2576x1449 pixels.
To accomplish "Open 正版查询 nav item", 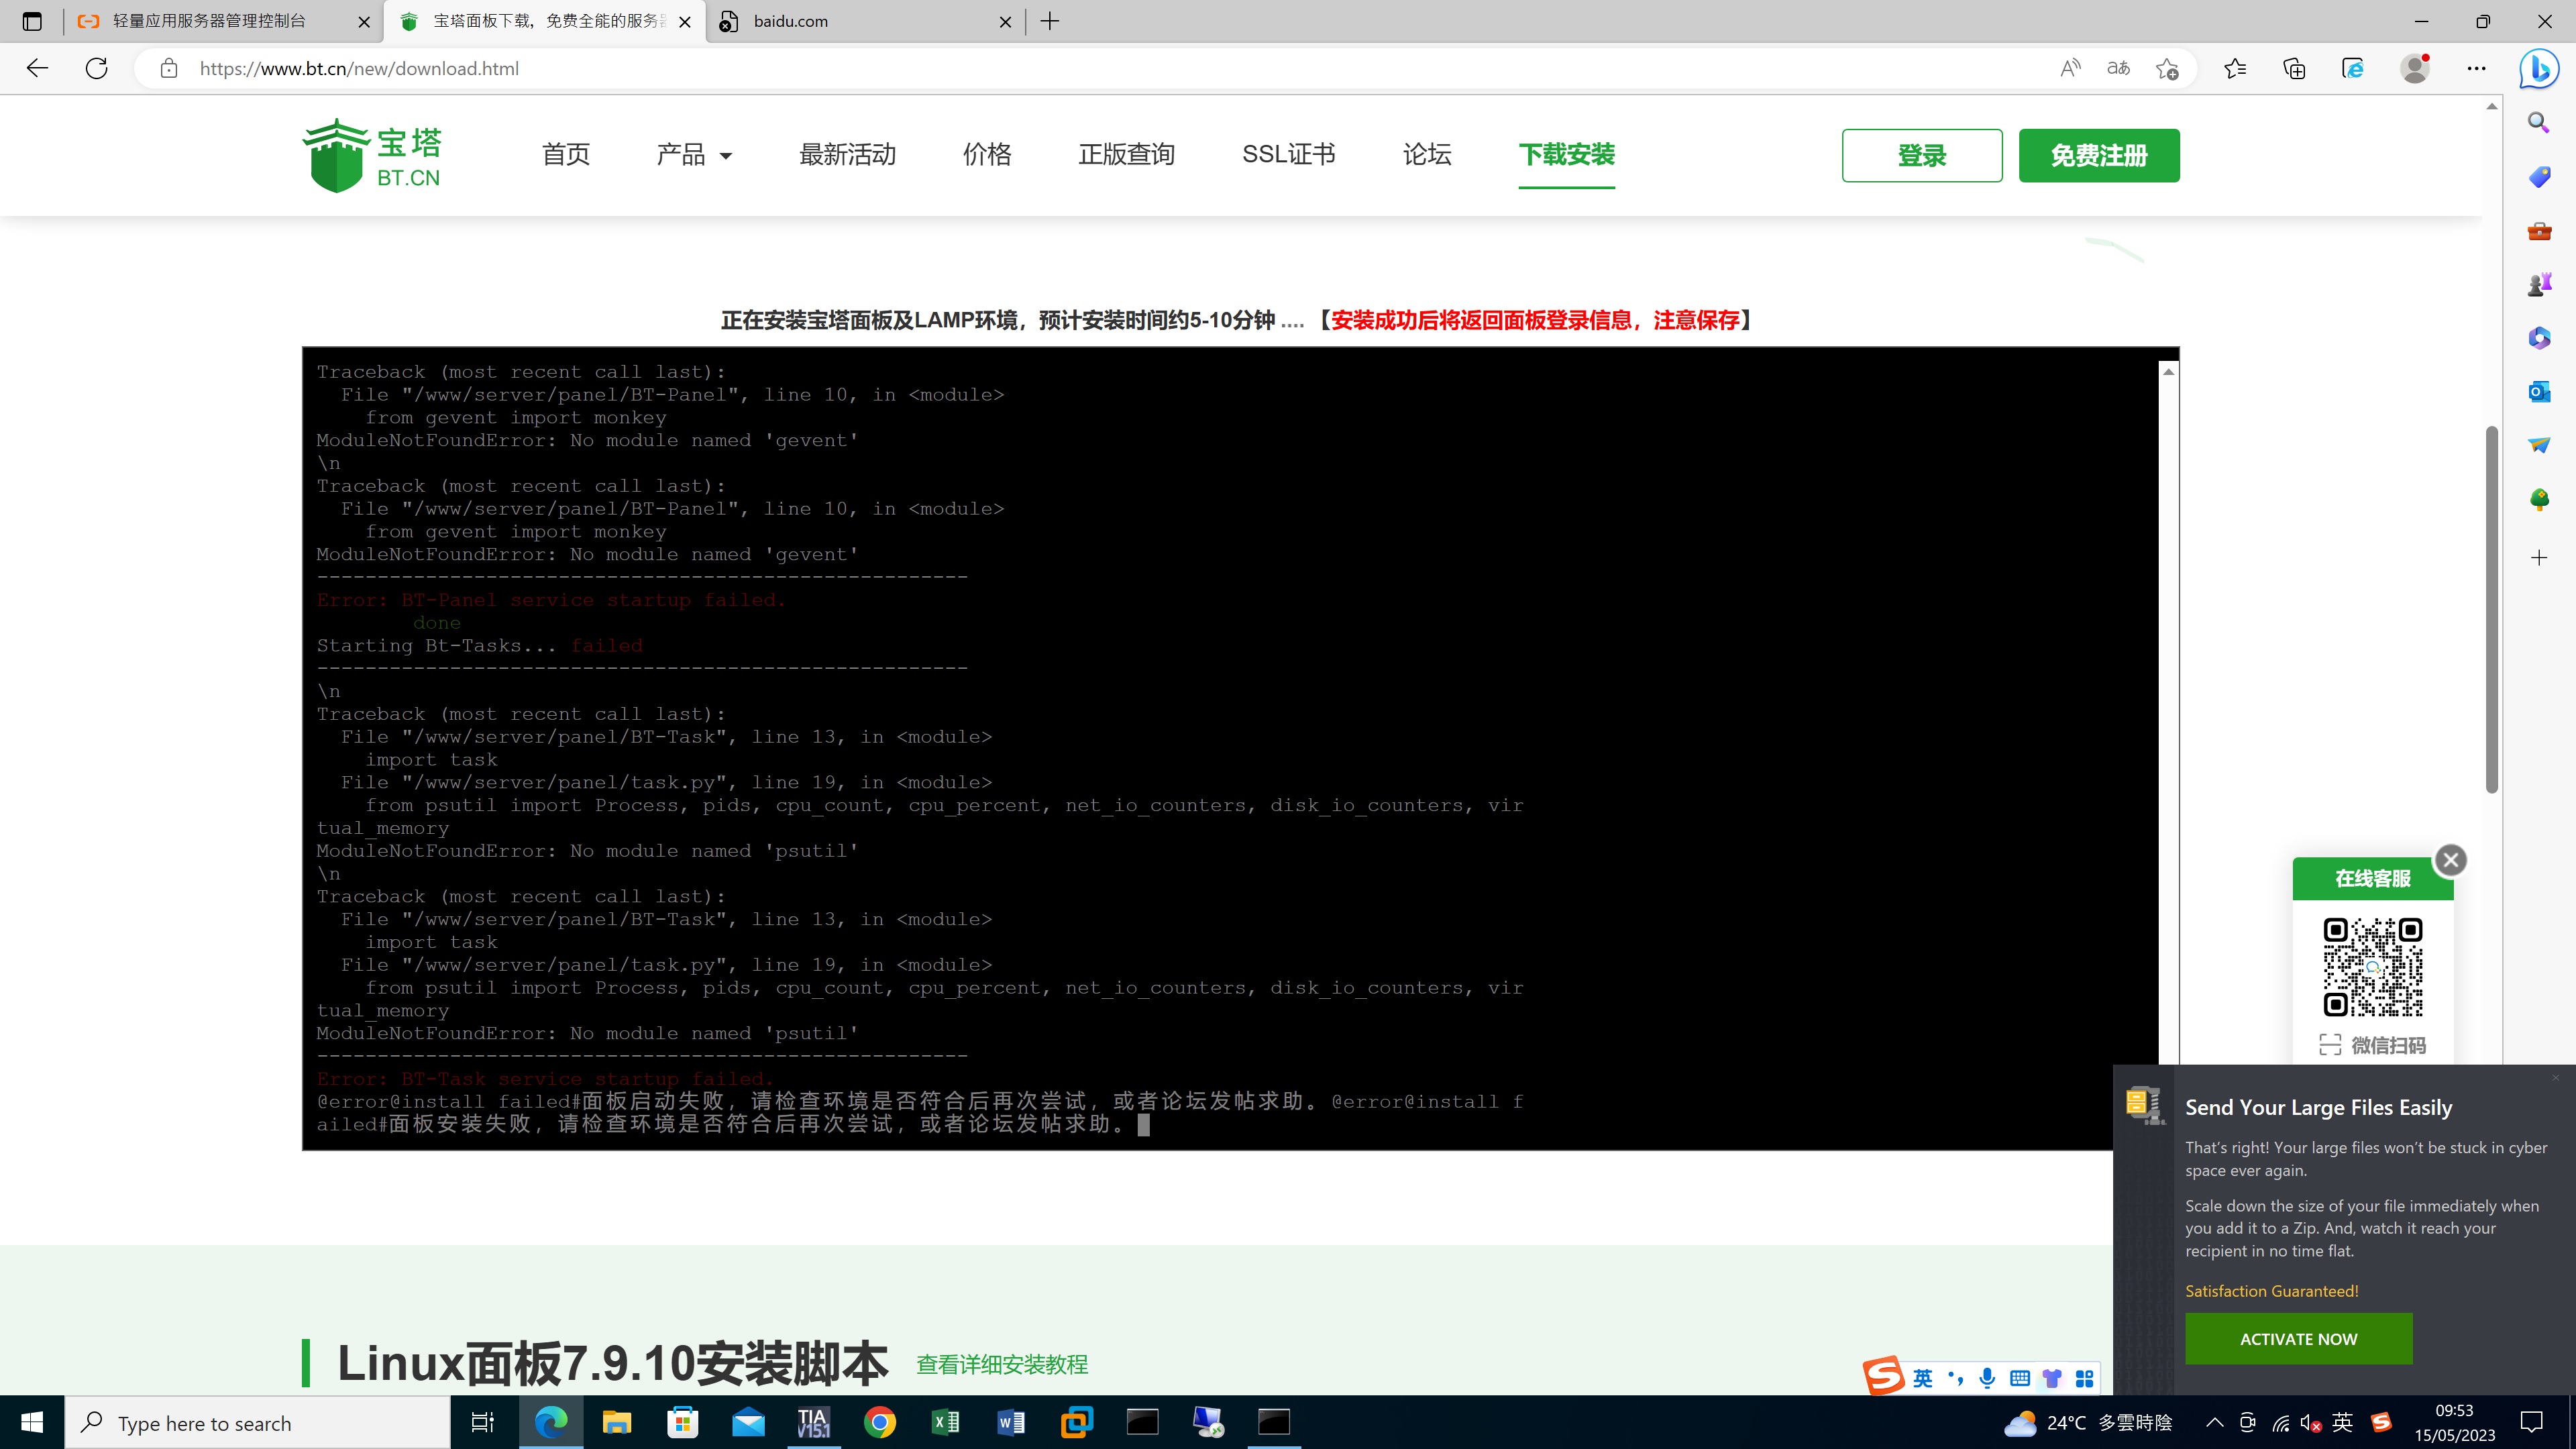I will point(1126,154).
